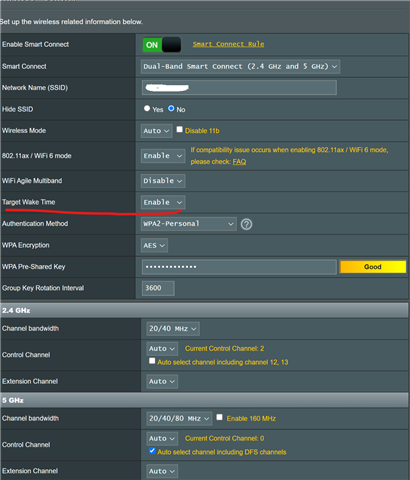Open the Smart Connect band dropdown
The height and width of the screenshot is (480, 410).
point(240,66)
